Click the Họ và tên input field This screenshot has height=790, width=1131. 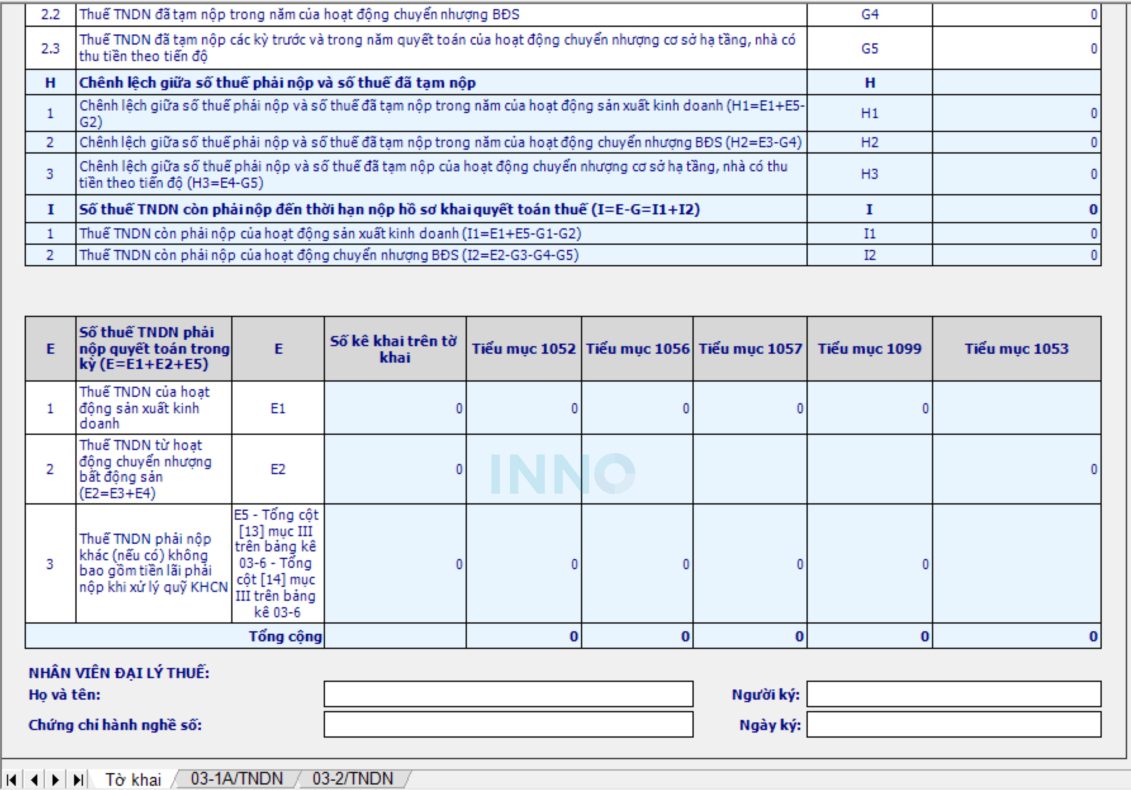tap(508, 694)
